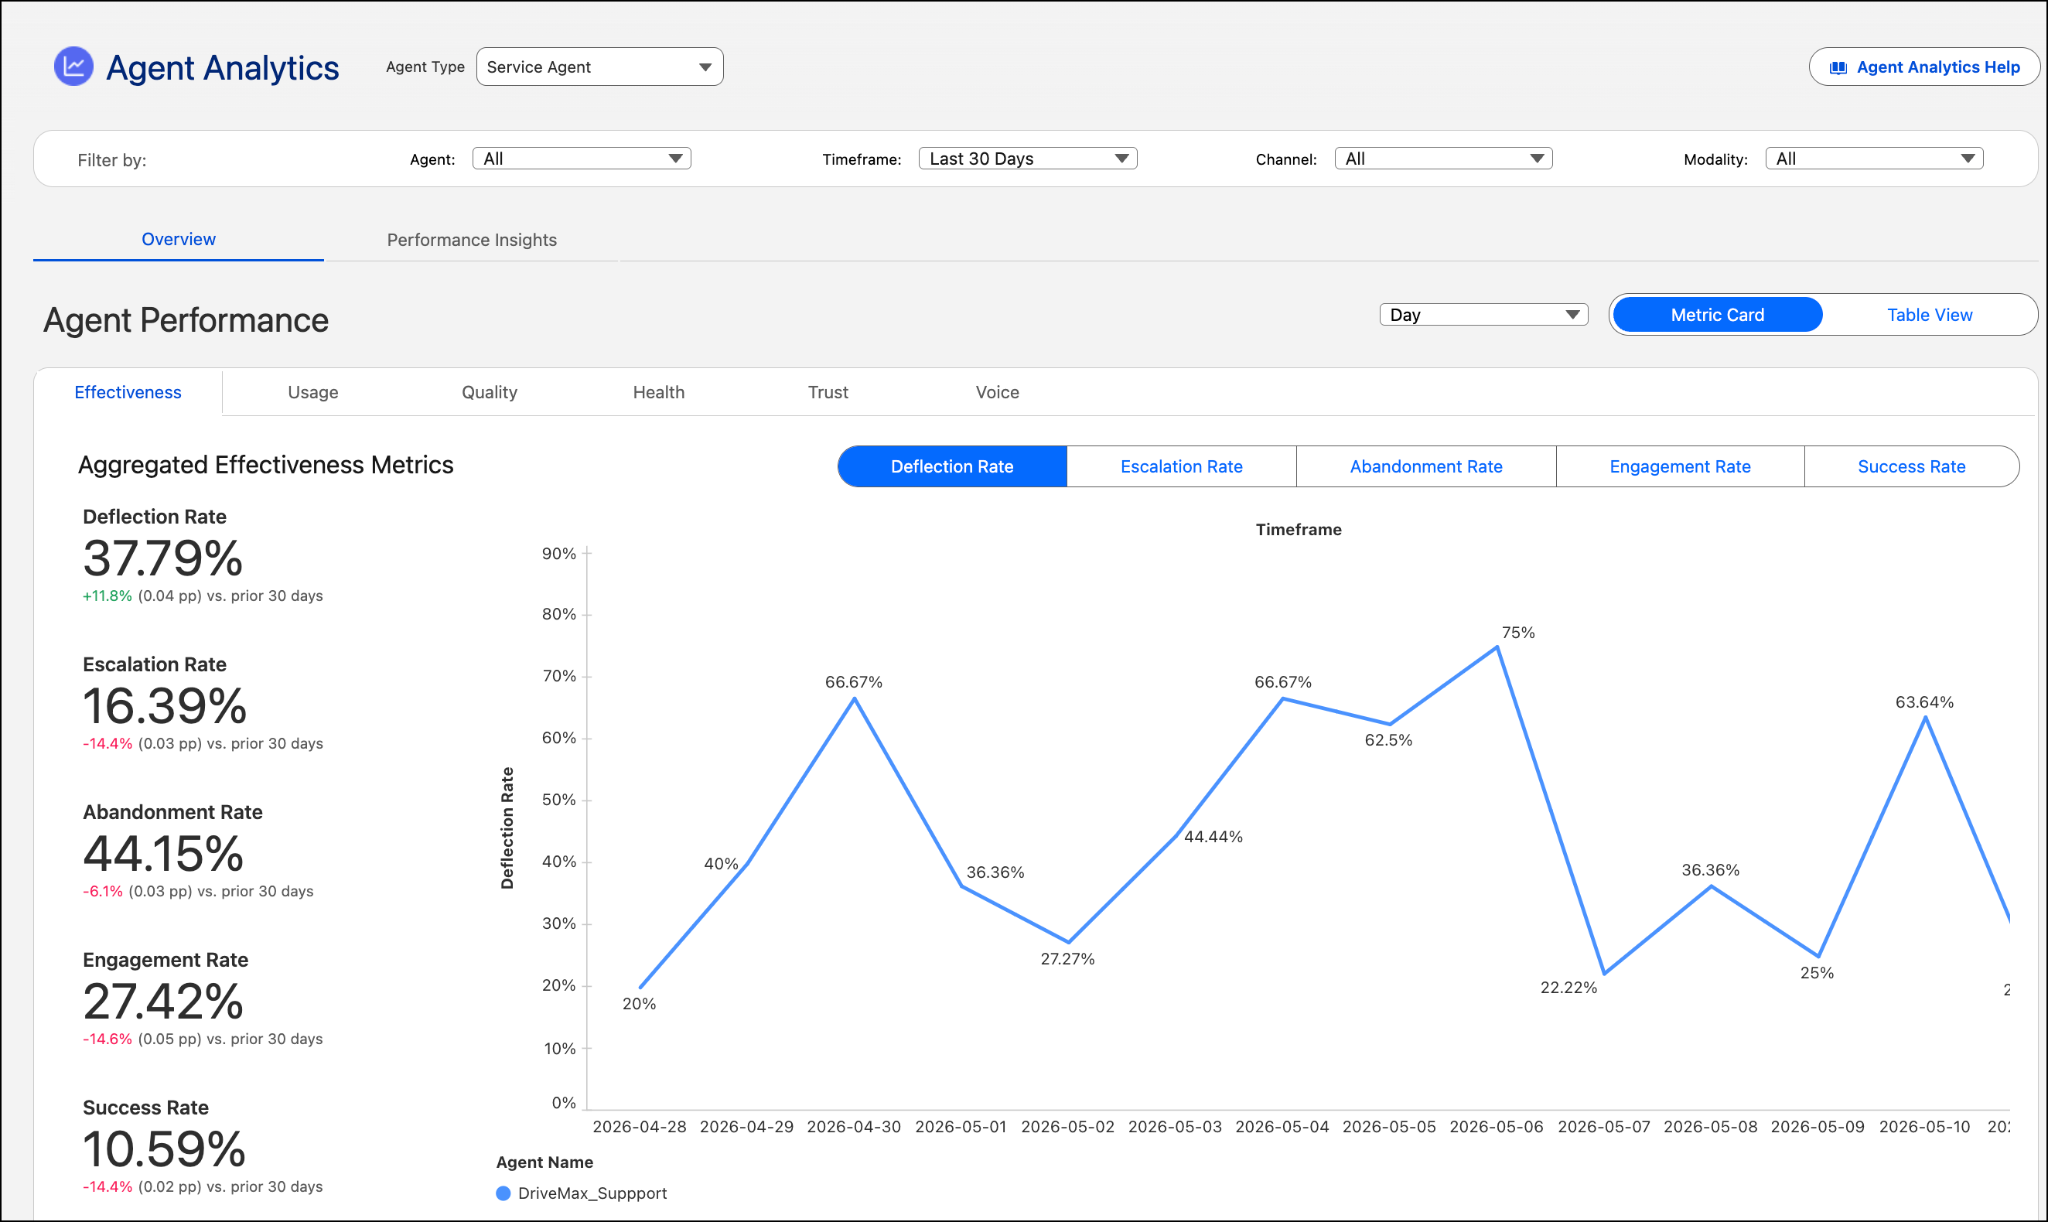Click the 25% data point label
The width and height of the screenshot is (2048, 1222).
point(1817,973)
